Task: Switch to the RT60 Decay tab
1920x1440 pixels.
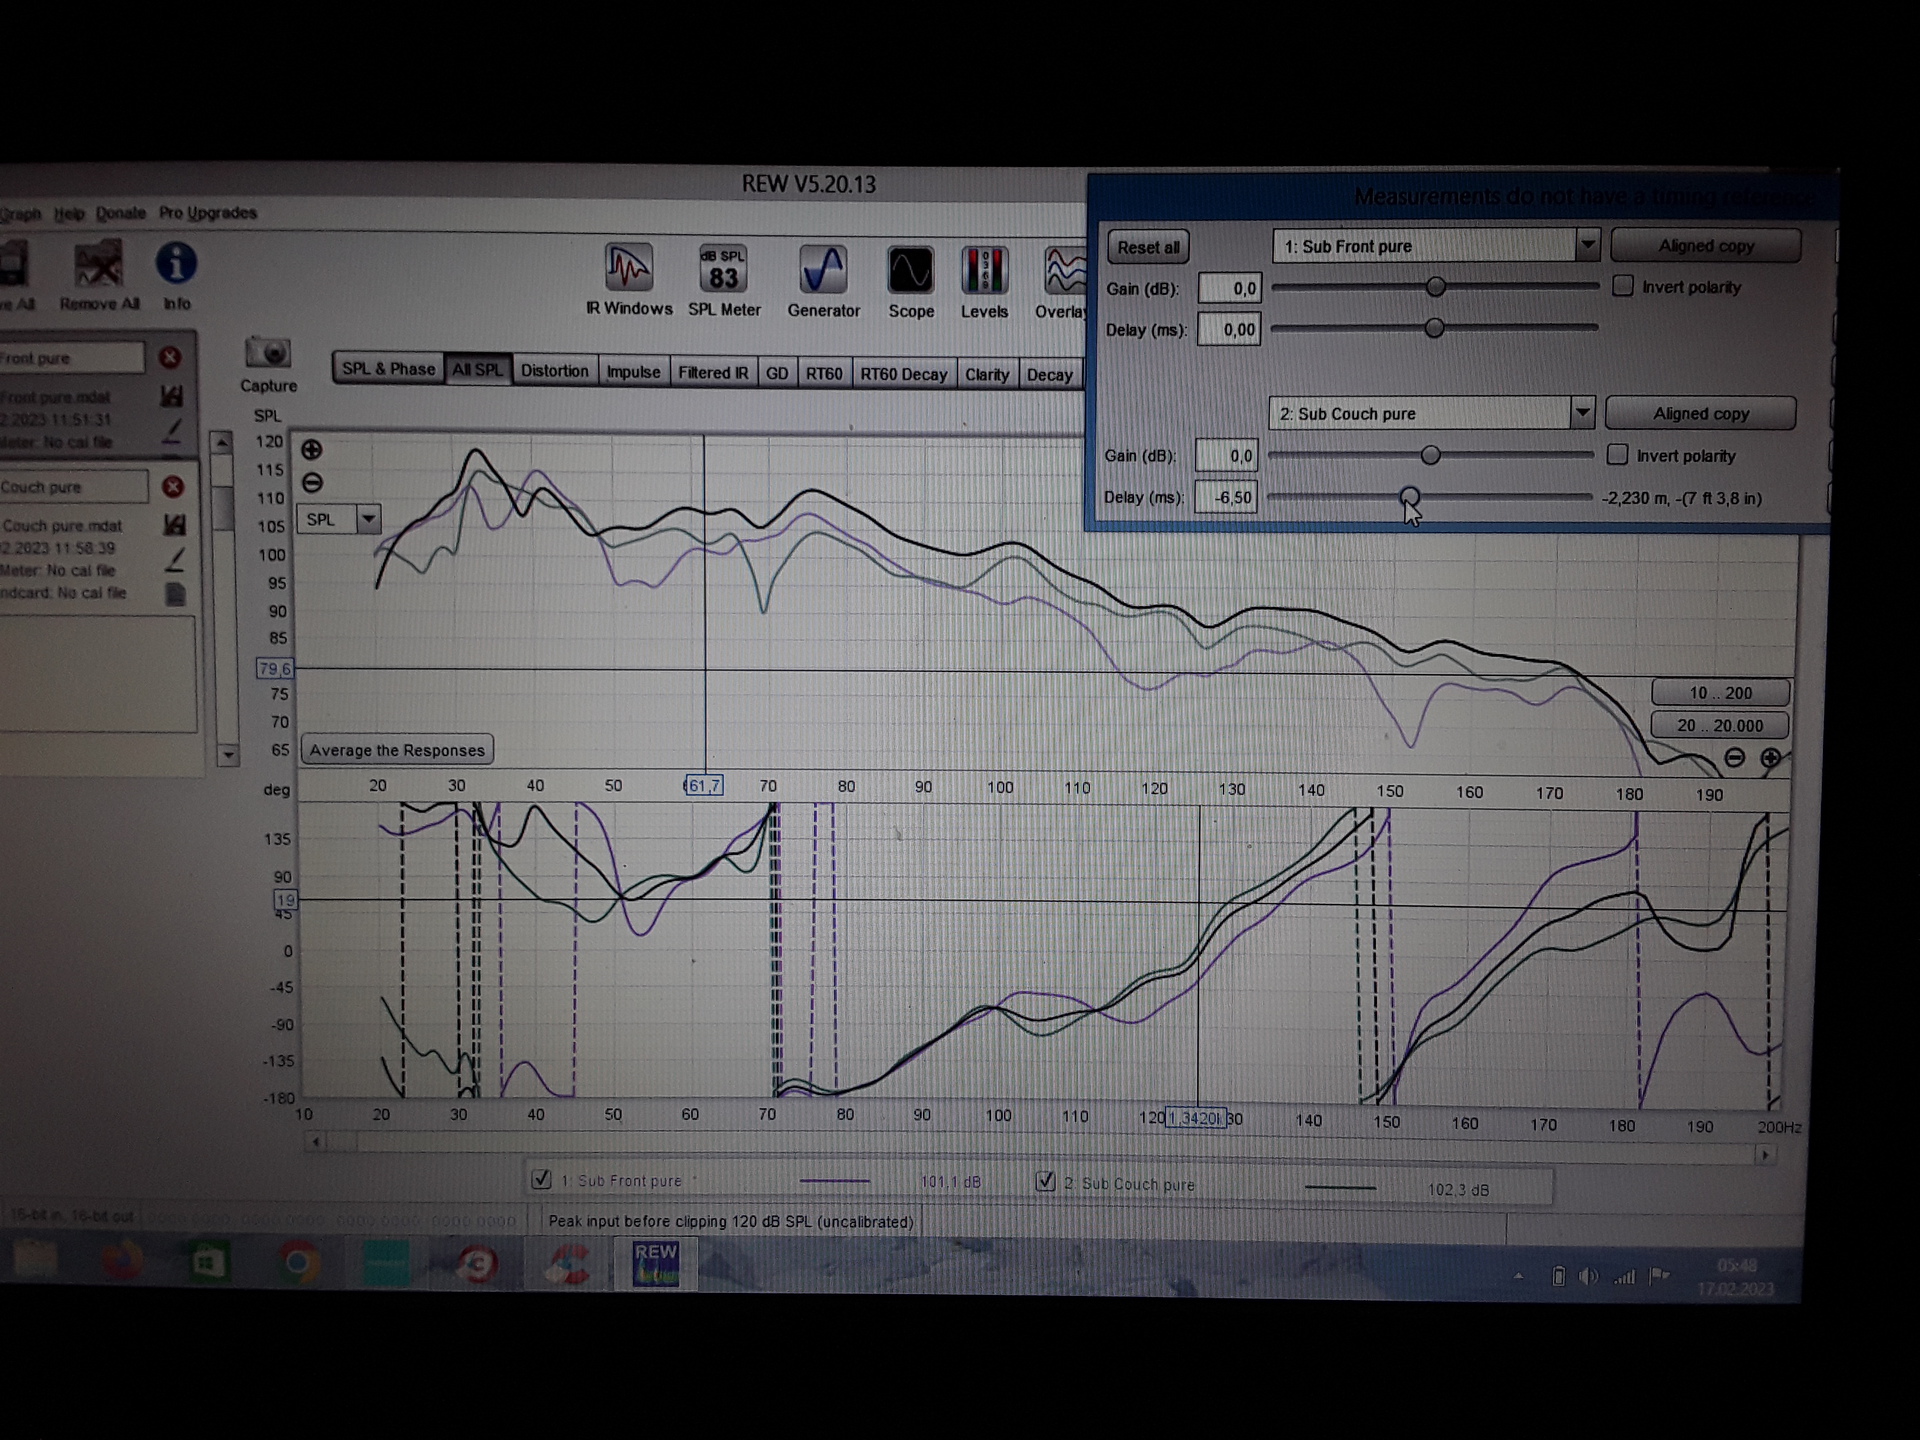Action: (x=903, y=374)
